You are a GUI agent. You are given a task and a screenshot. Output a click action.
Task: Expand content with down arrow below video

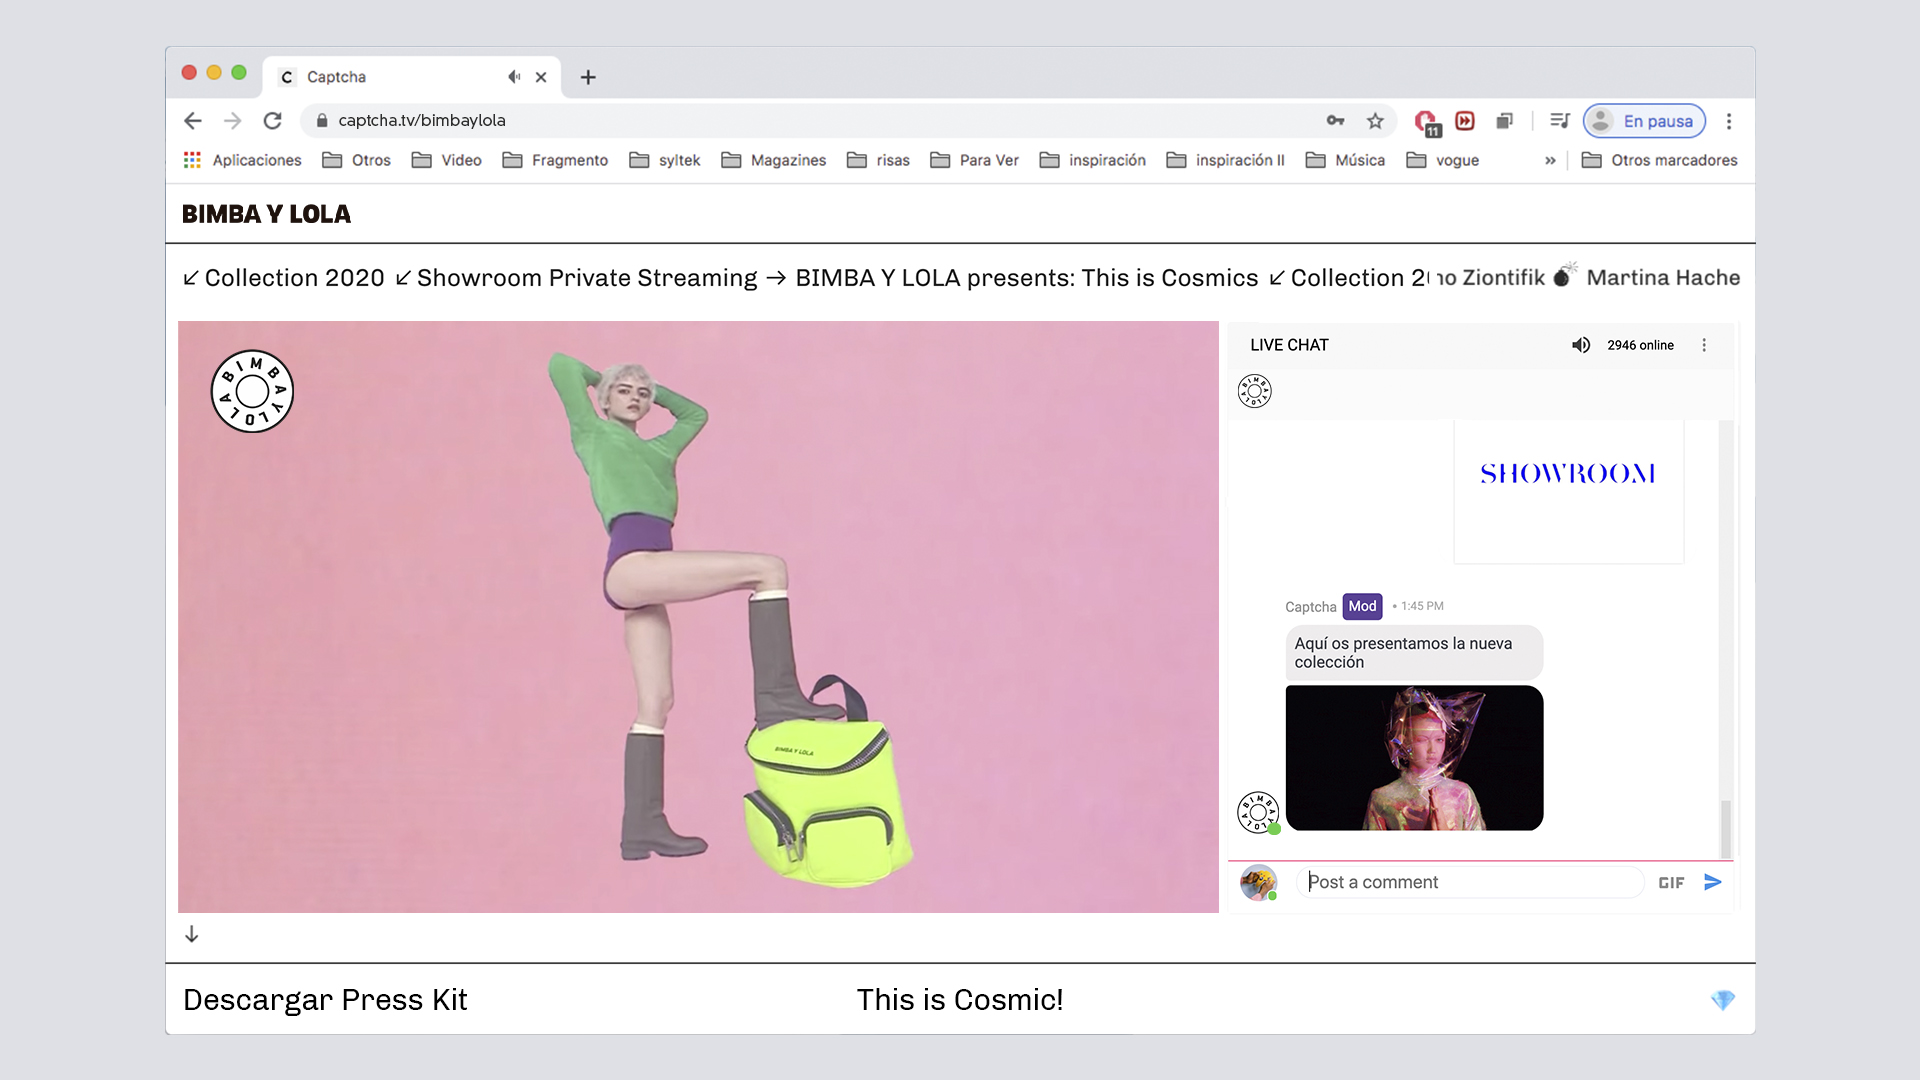(x=192, y=934)
